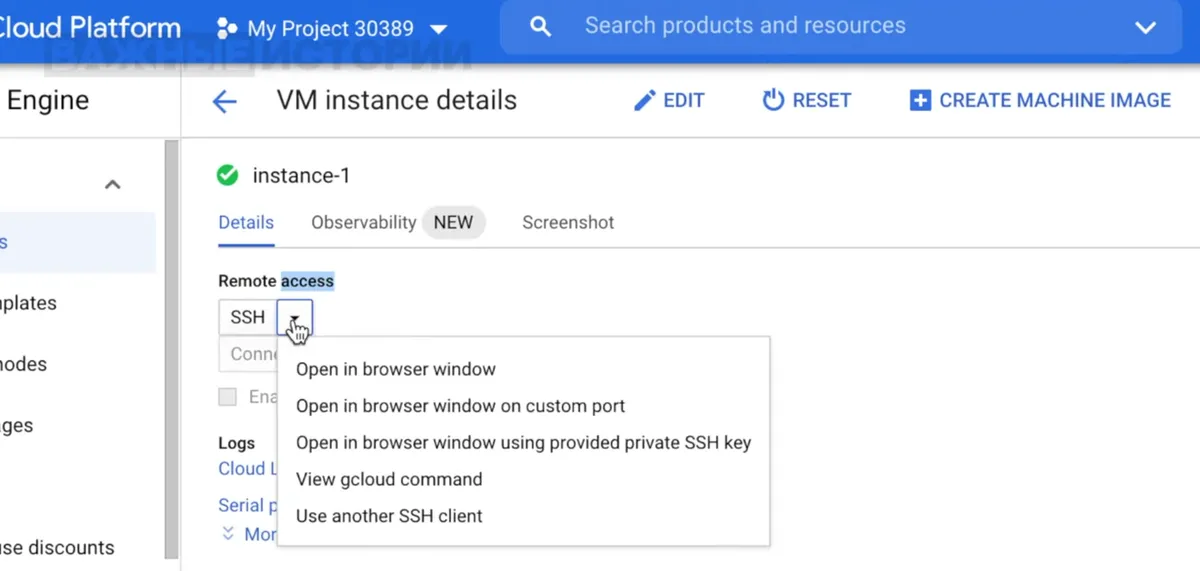
Task: Toggle the checkbox under the Connect field
Action: click(x=228, y=397)
